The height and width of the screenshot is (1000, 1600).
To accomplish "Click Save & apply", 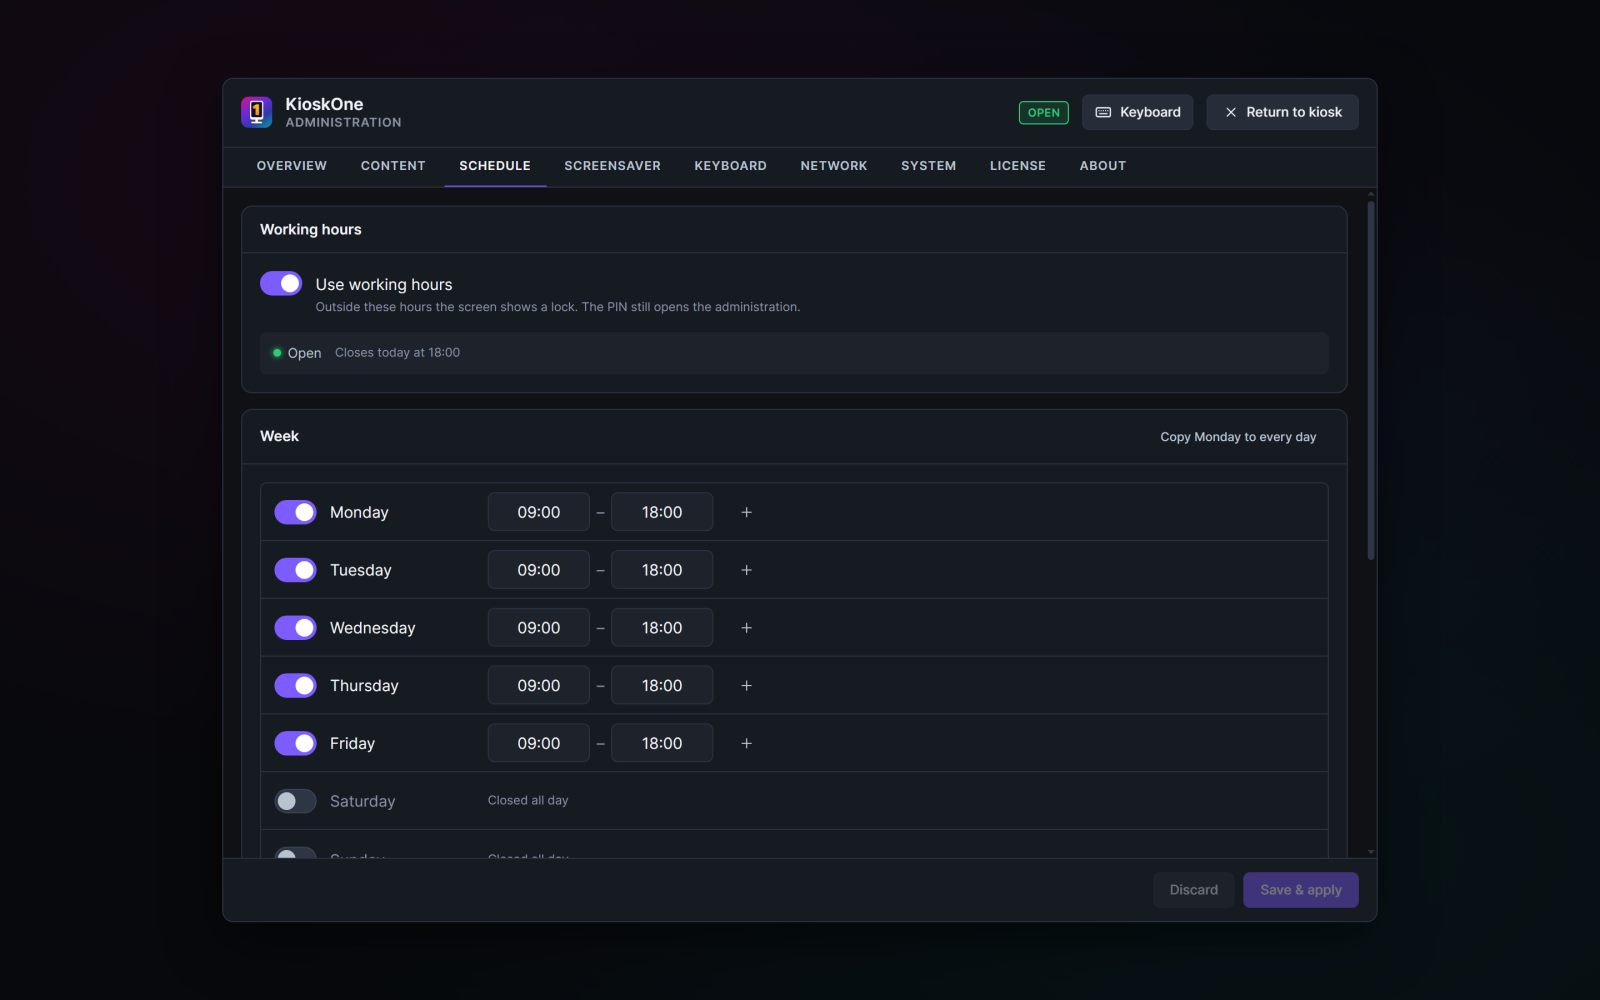I will tap(1301, 890).
